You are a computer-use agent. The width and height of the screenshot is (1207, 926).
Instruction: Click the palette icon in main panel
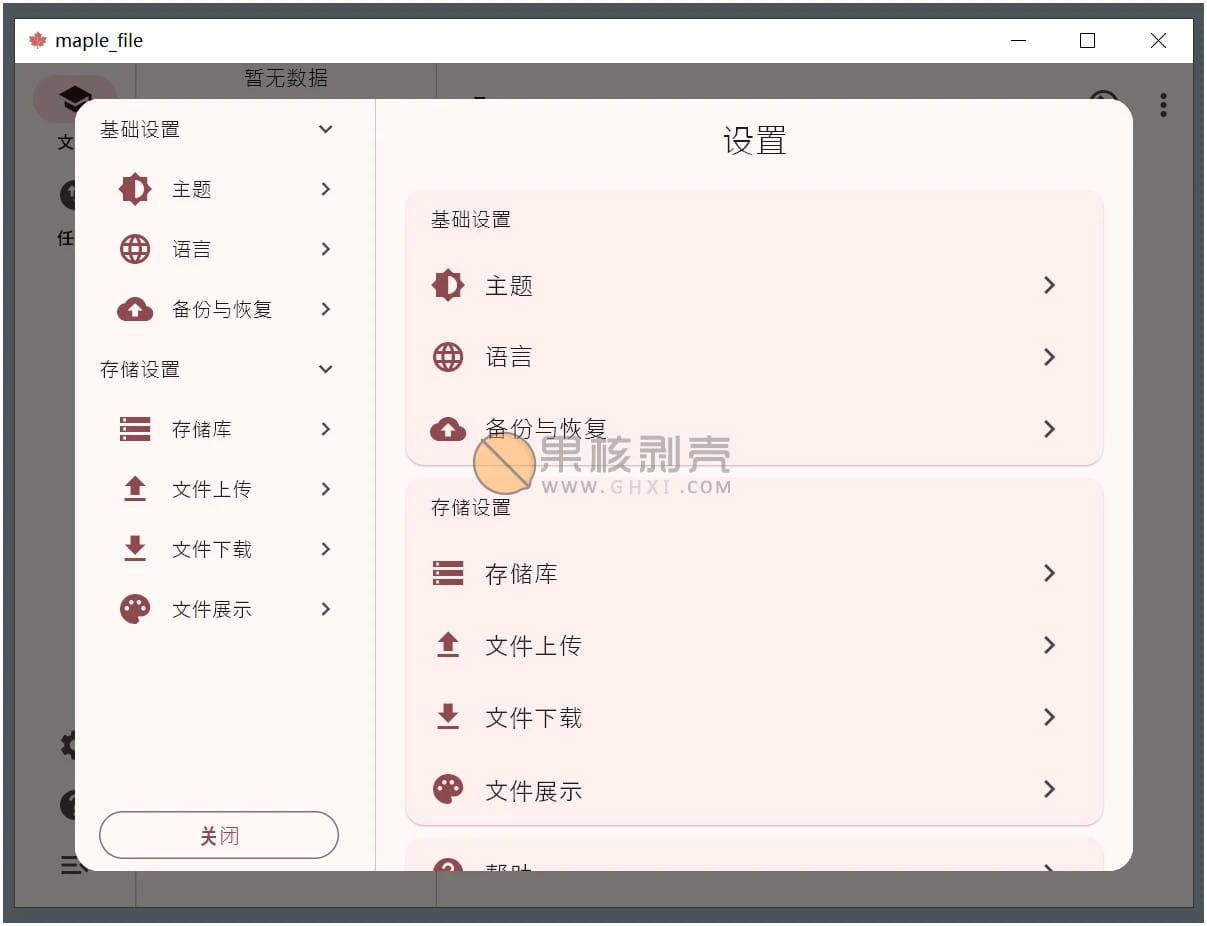click(x=448, y=789)
